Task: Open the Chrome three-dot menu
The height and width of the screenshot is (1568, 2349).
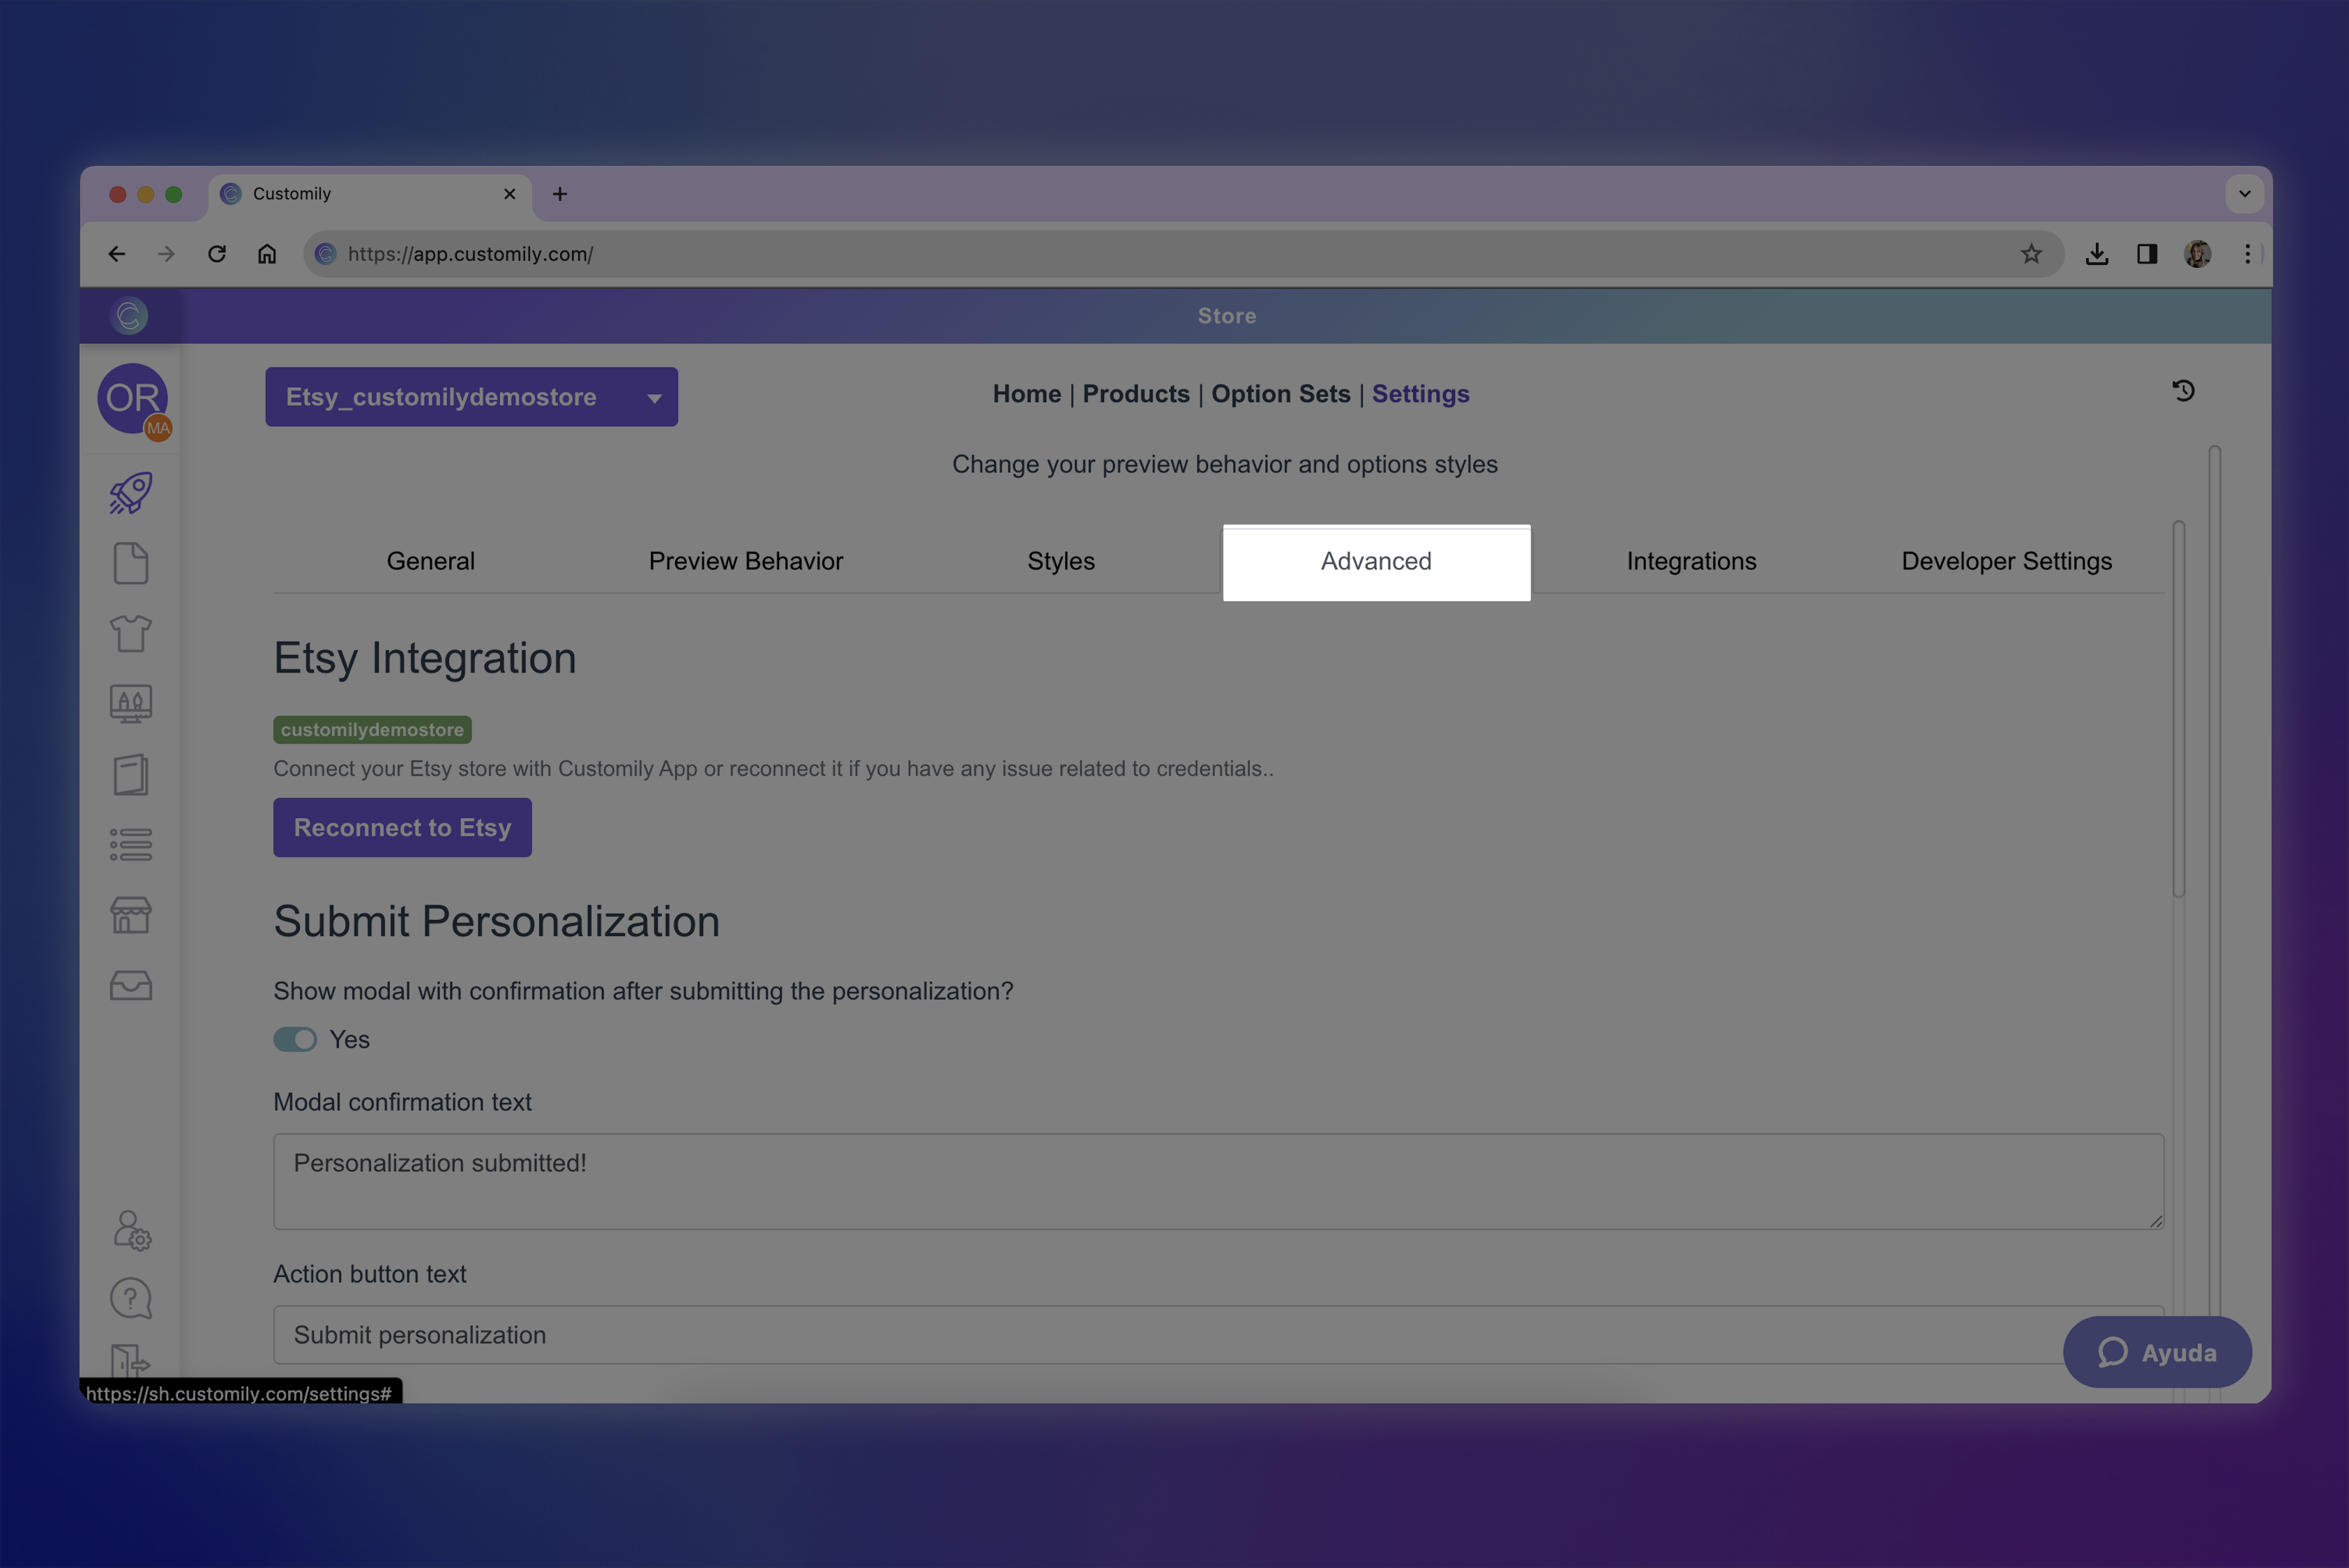Action: [2247, 254]
